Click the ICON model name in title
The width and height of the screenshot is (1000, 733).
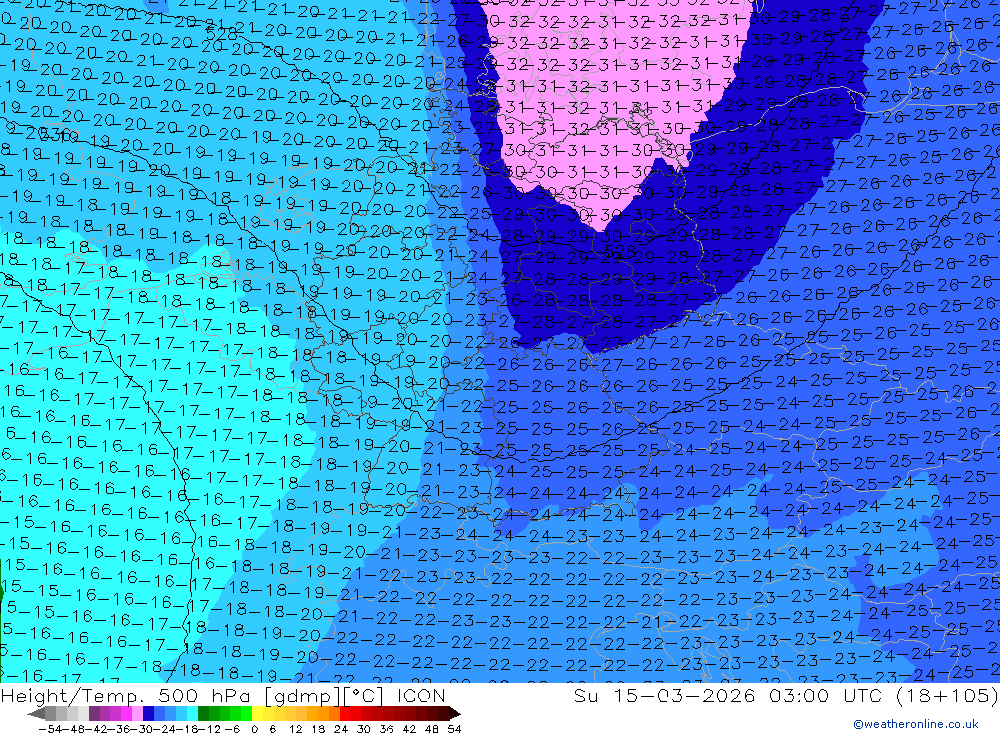pyautogui.click(x=421, y=695)
